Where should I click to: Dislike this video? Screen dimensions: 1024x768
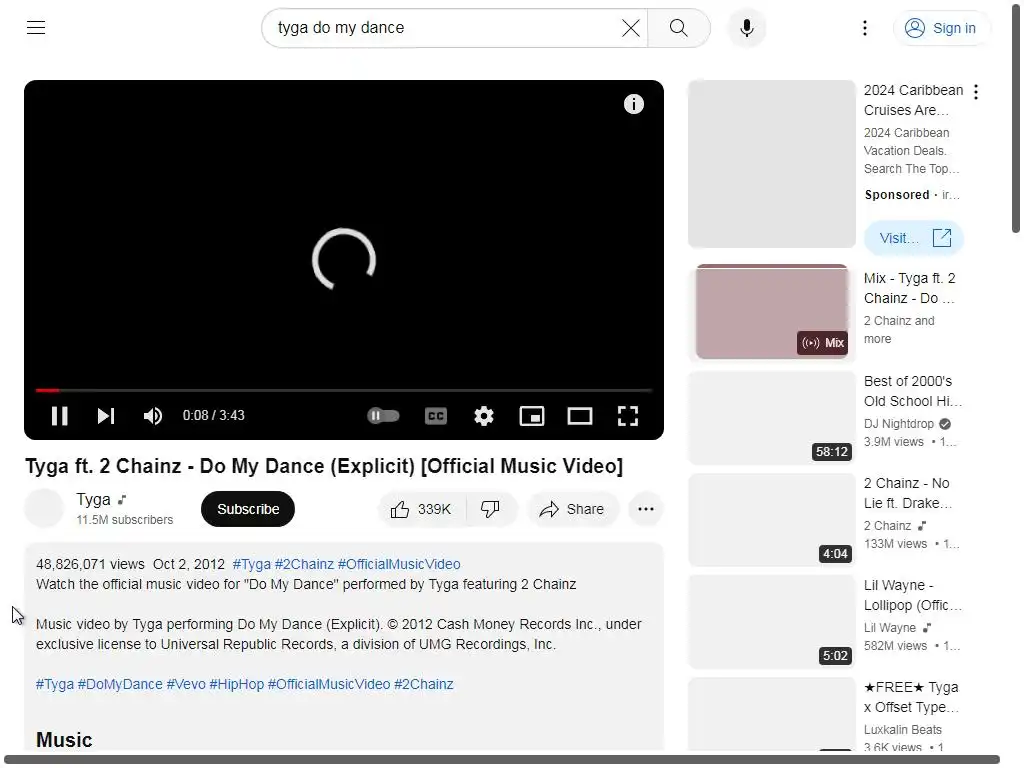pos(490,509)
